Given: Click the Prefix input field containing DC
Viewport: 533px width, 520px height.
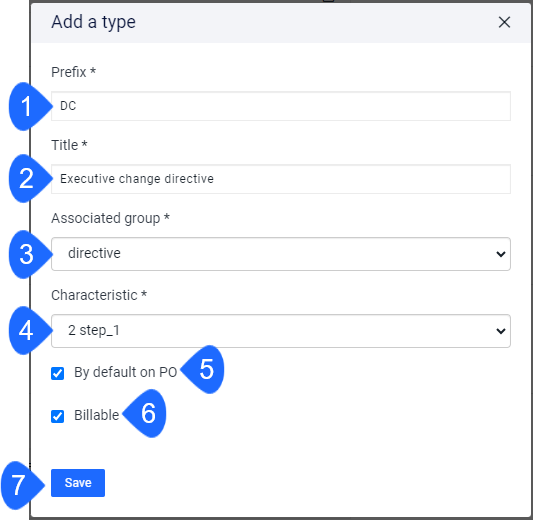Looking at the screenshot, I should [281, 106].
